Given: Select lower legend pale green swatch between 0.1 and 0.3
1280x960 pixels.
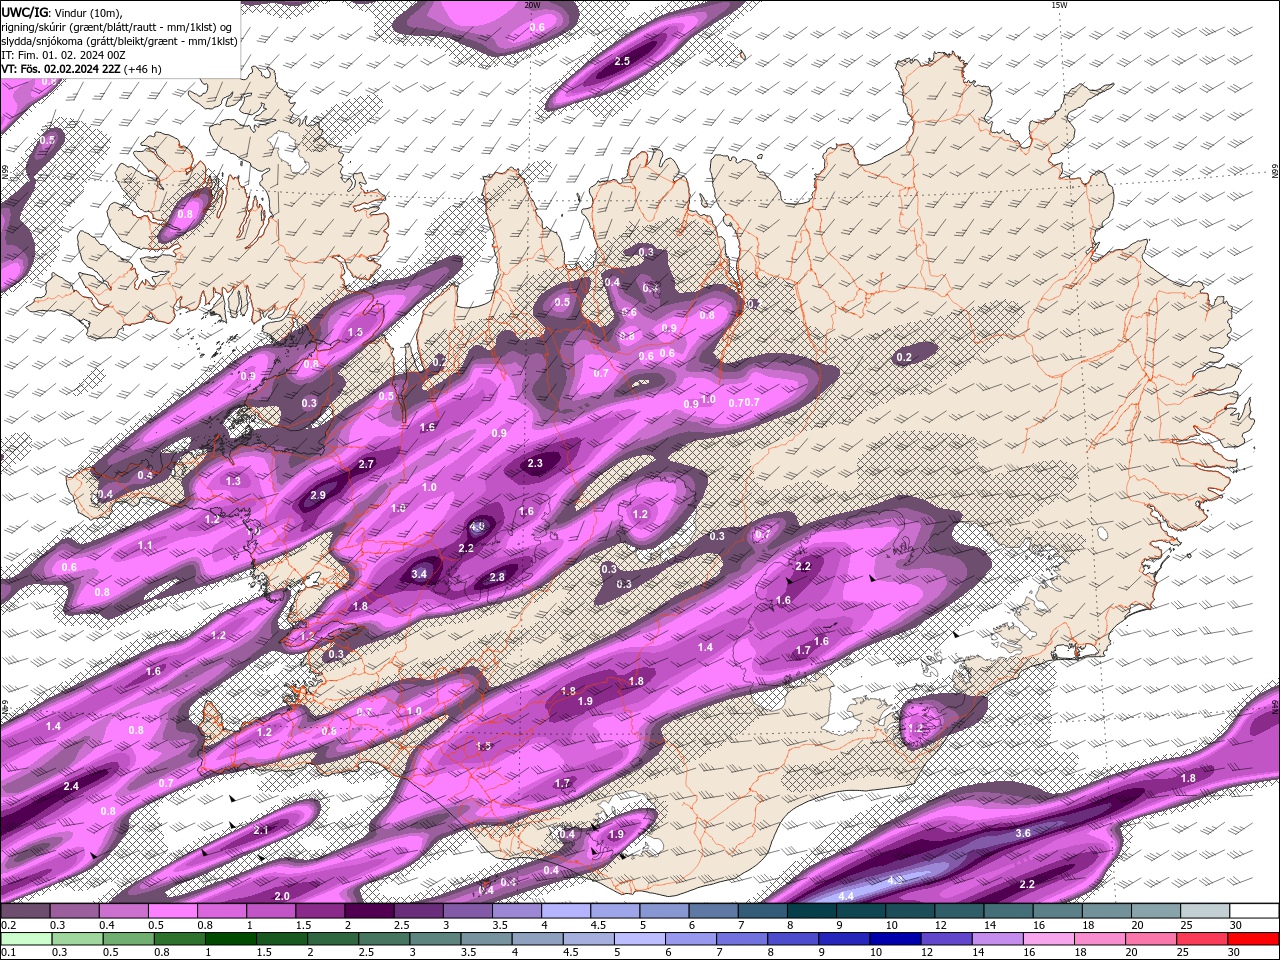Looking at the screenshot, I should 26,939.
